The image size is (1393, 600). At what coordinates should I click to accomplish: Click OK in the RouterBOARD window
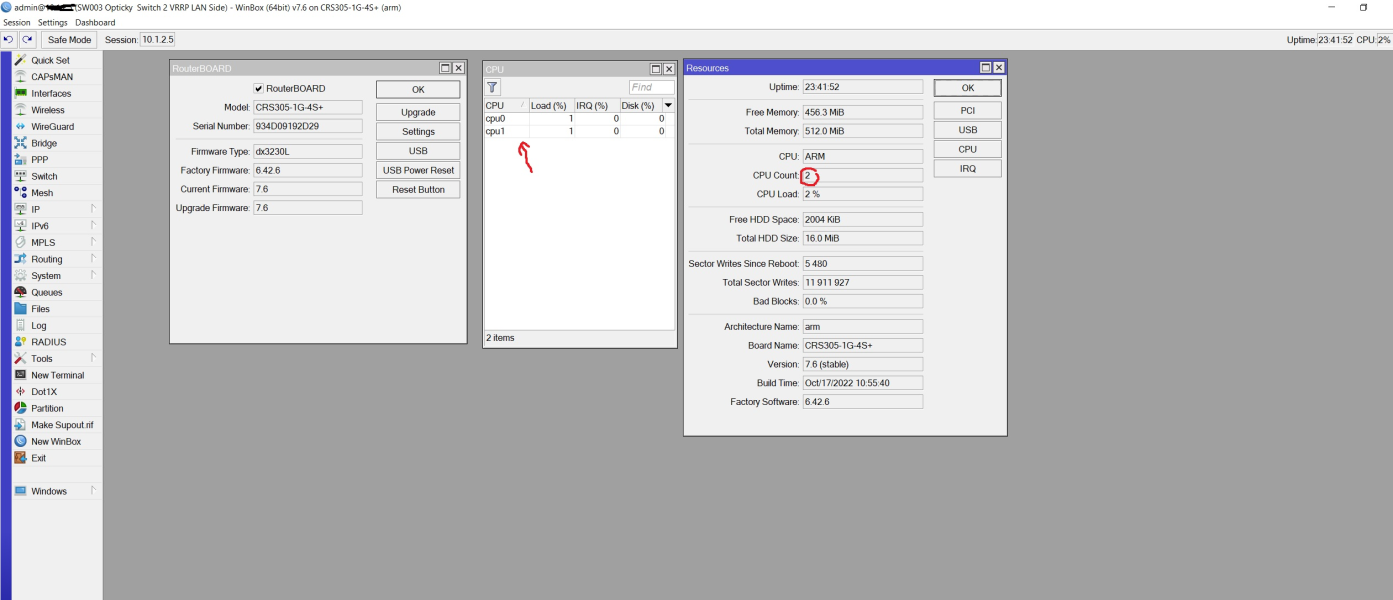[418, 89]
